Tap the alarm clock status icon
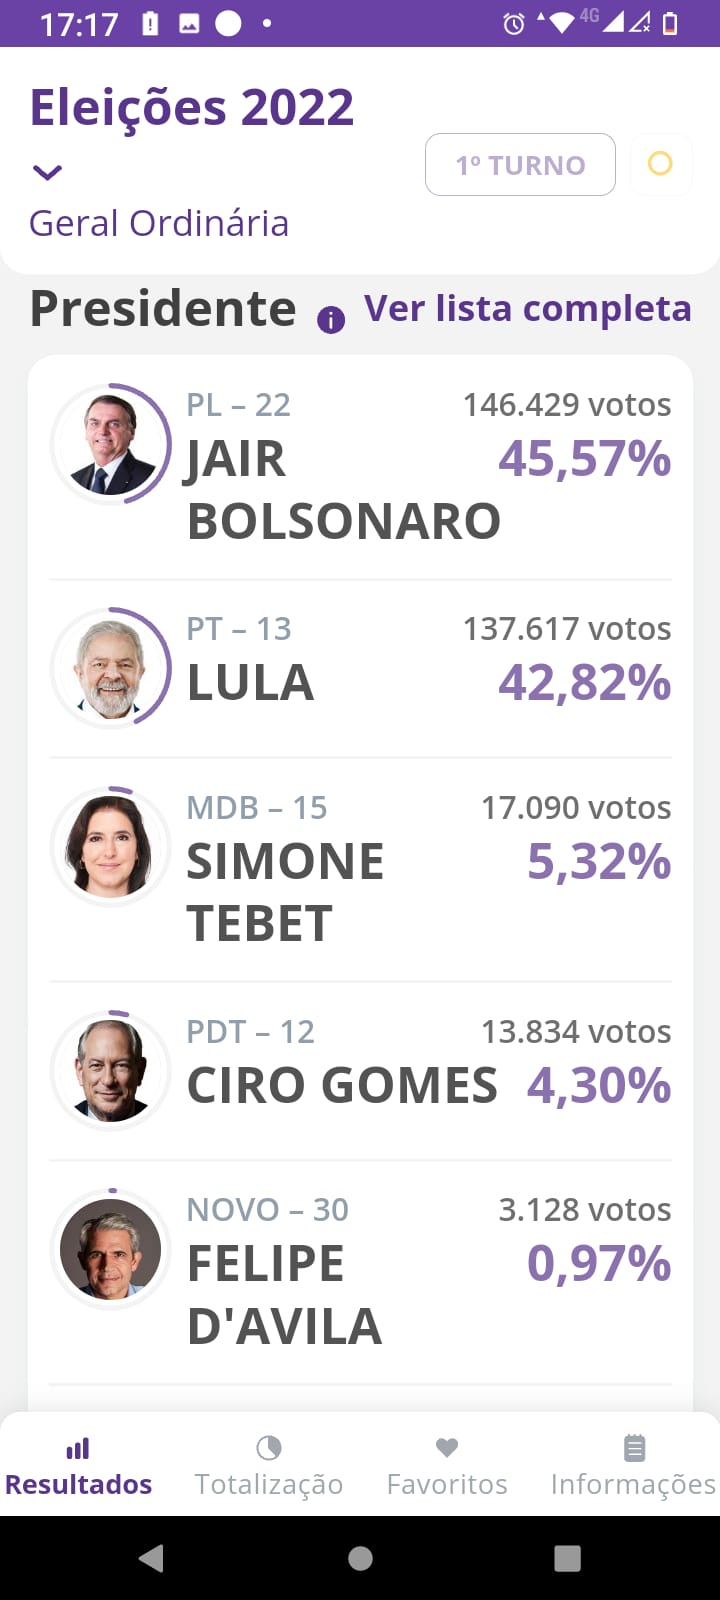Screen dimensions: 720x1600 pyautogui.click(x=514, y=23)
